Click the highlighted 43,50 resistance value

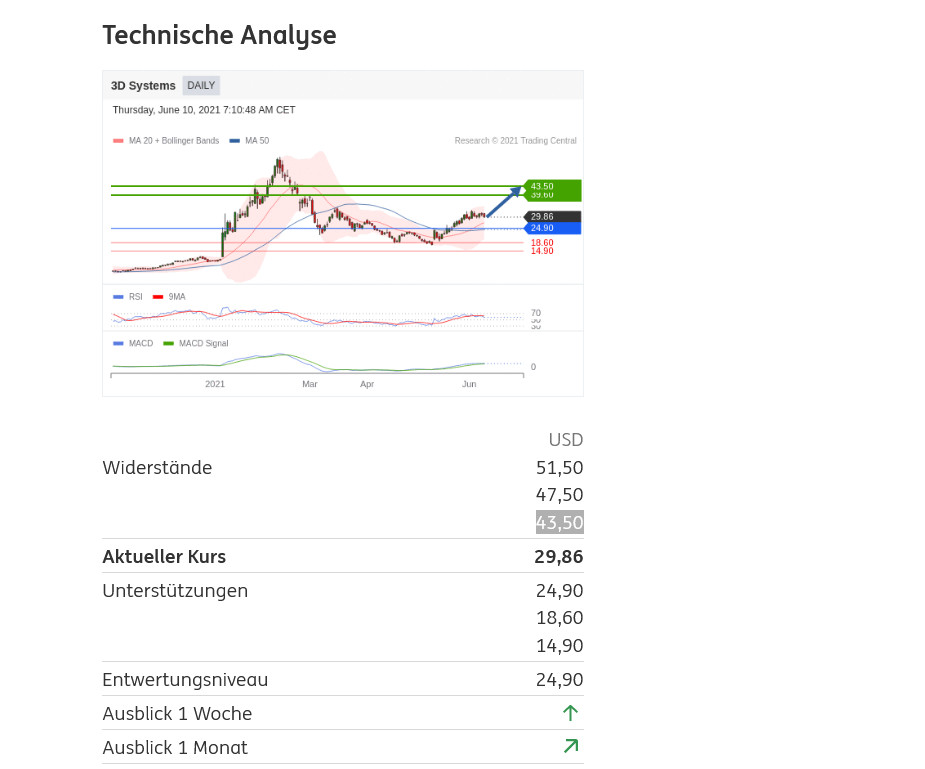[559, 522]
